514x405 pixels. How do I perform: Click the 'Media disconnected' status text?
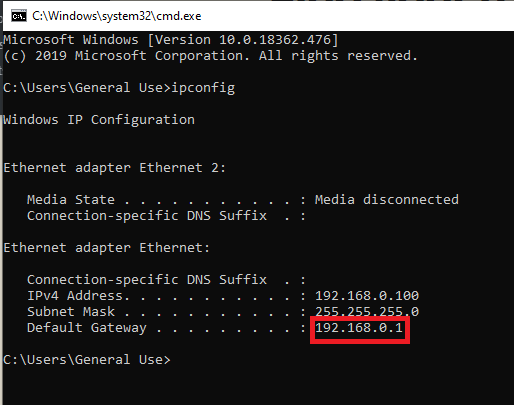(387, 200)
